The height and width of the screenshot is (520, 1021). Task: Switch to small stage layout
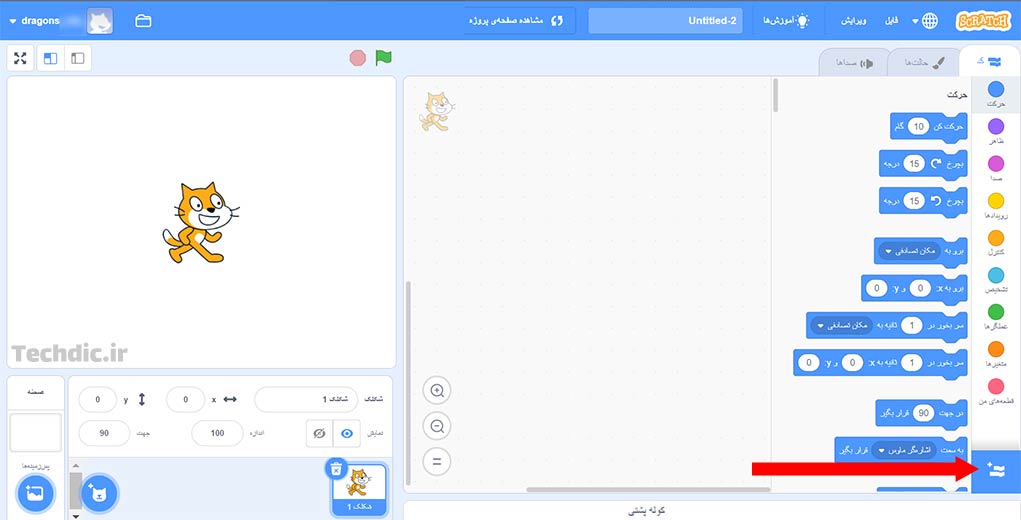pyautogui.click(x=77, y=58)
